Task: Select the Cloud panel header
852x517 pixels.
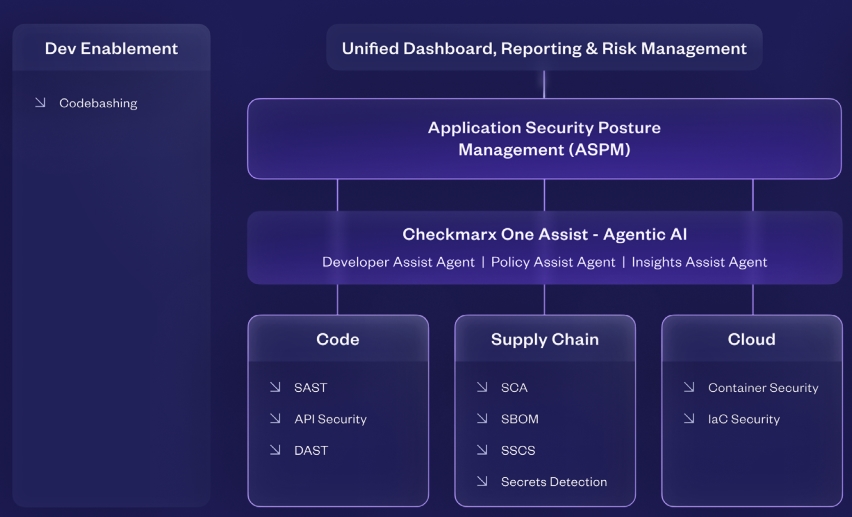Action: (x=752, y=339)
